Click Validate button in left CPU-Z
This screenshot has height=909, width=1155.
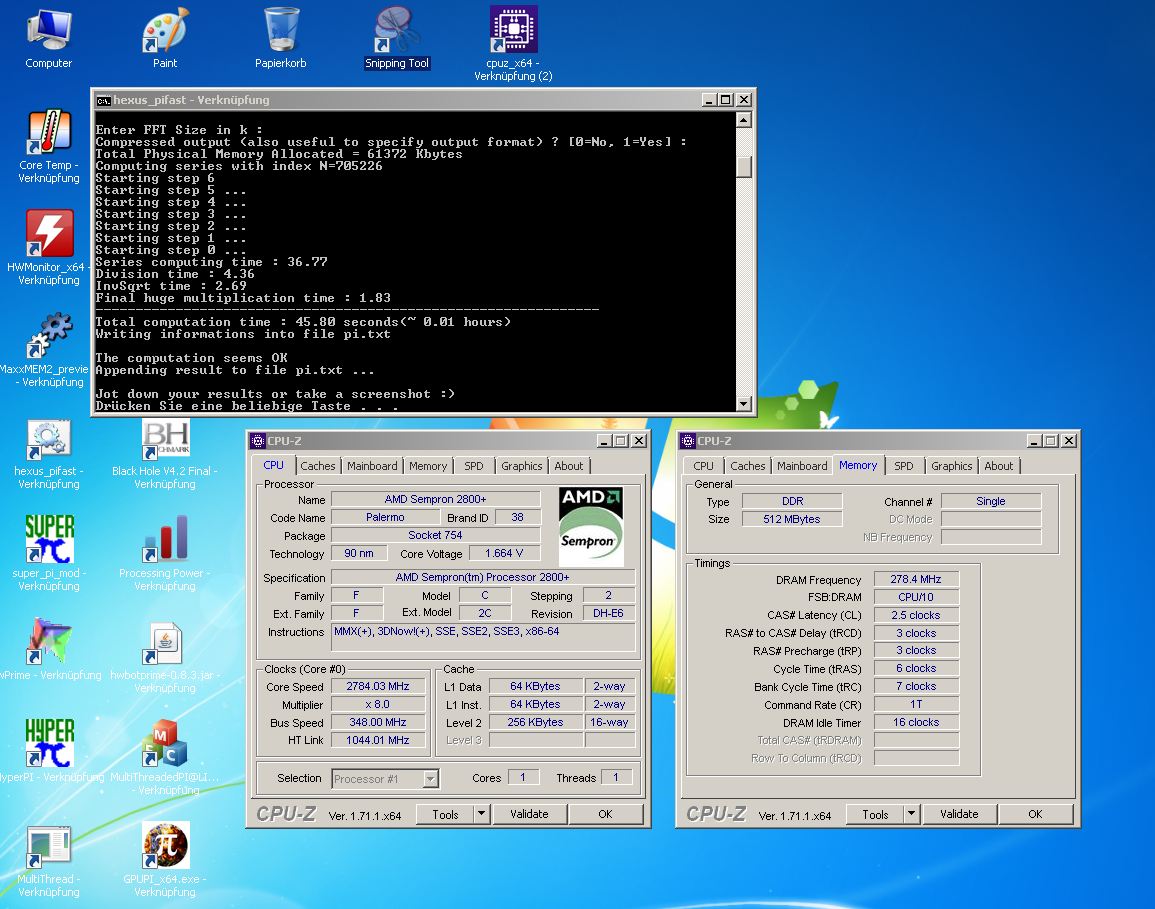tap(529, 814)
